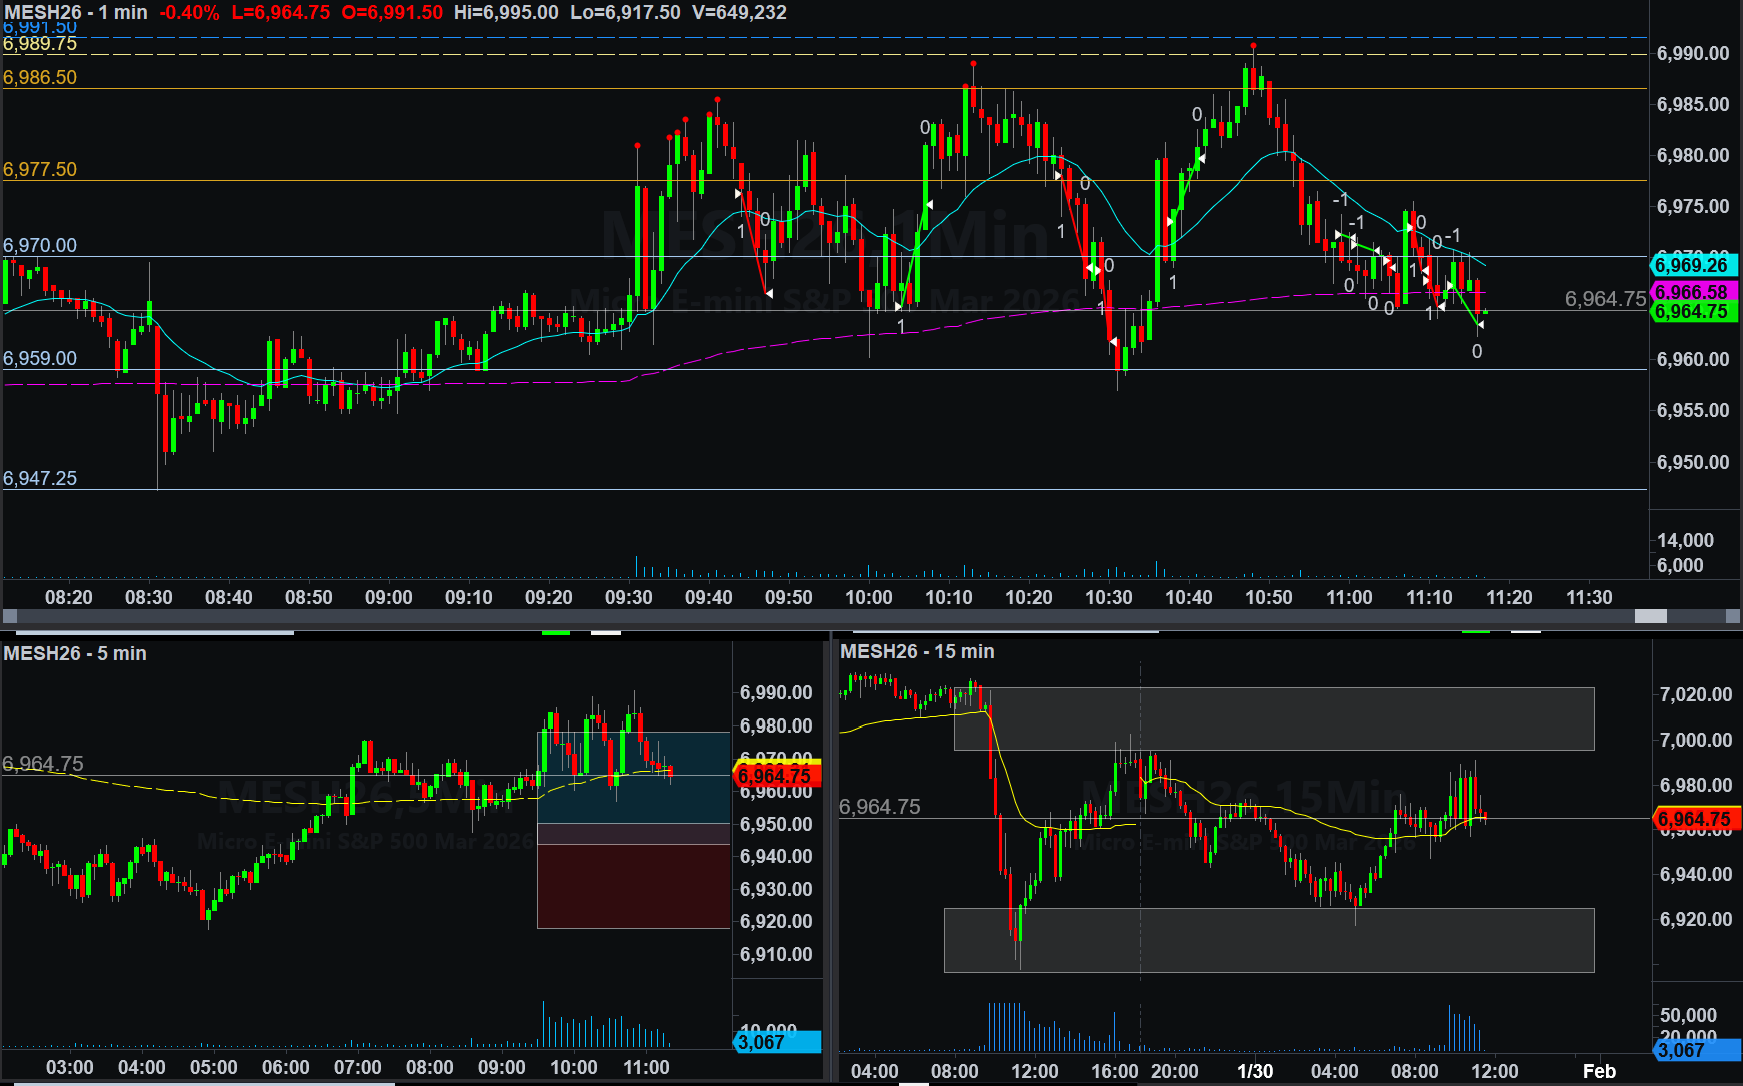Select the MESH26 - 5 min chart title
Screen dimensions: 1743x1086
75,653
